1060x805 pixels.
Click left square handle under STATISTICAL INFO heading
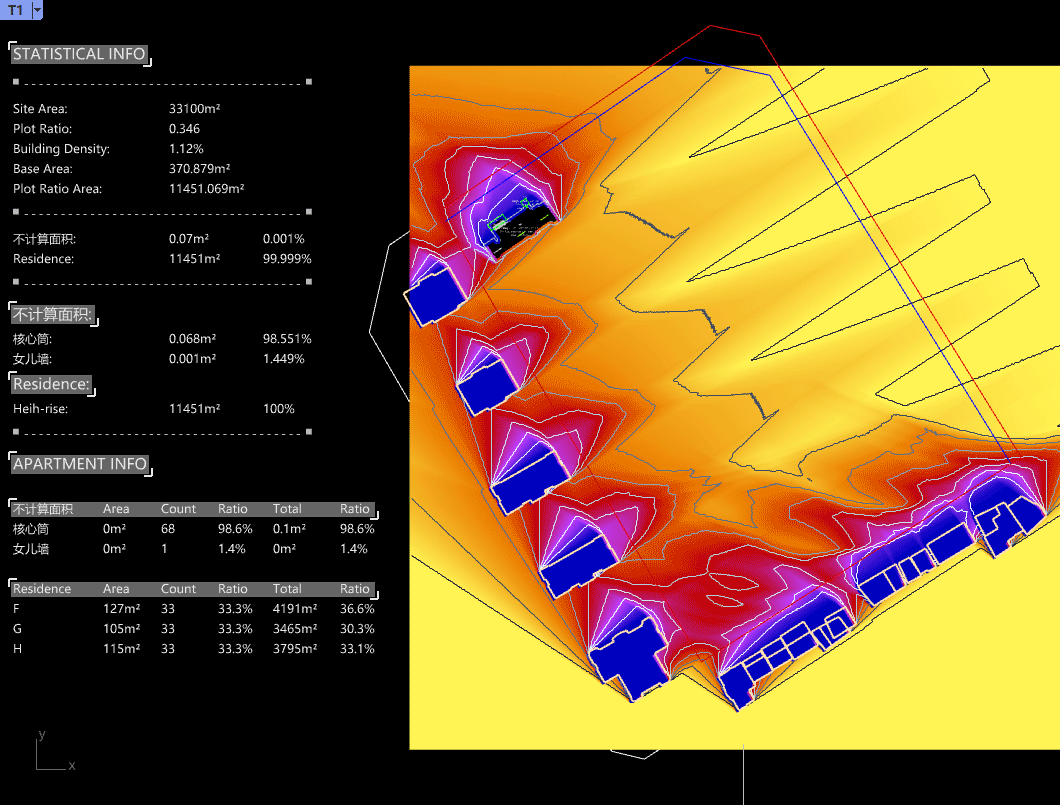point(15,82)
